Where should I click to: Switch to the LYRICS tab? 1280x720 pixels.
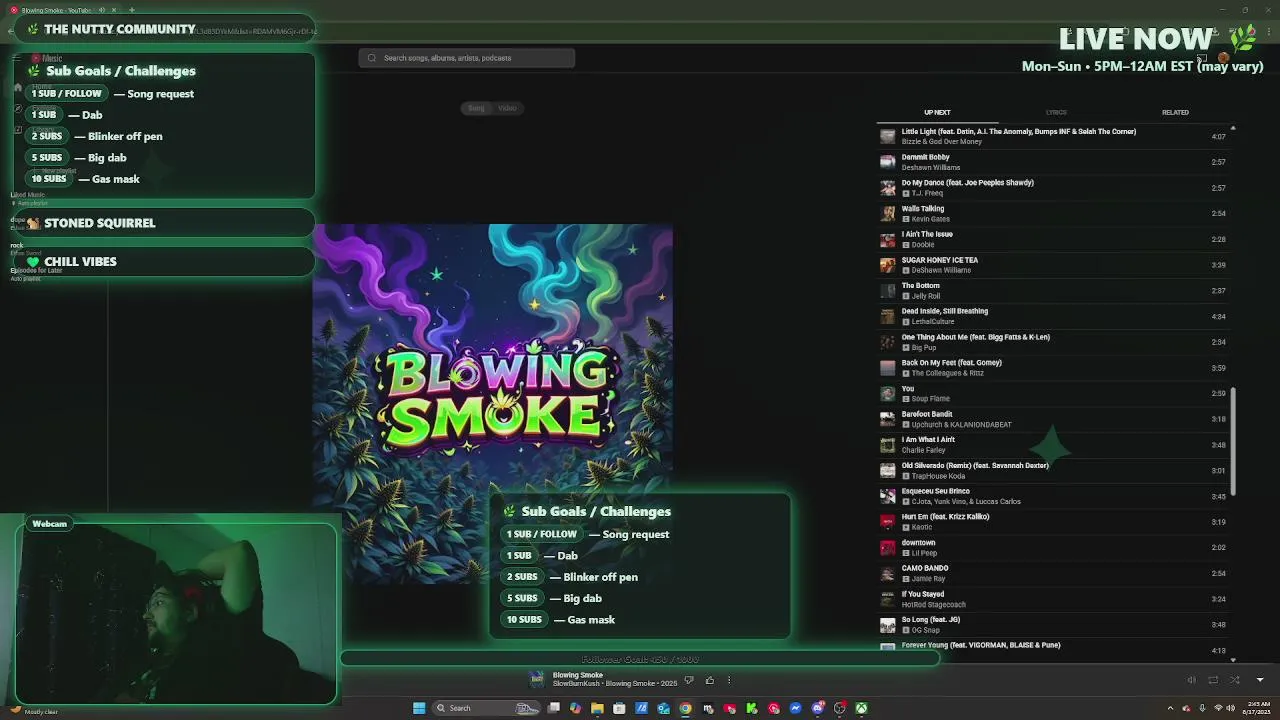tap(1056, 113)
